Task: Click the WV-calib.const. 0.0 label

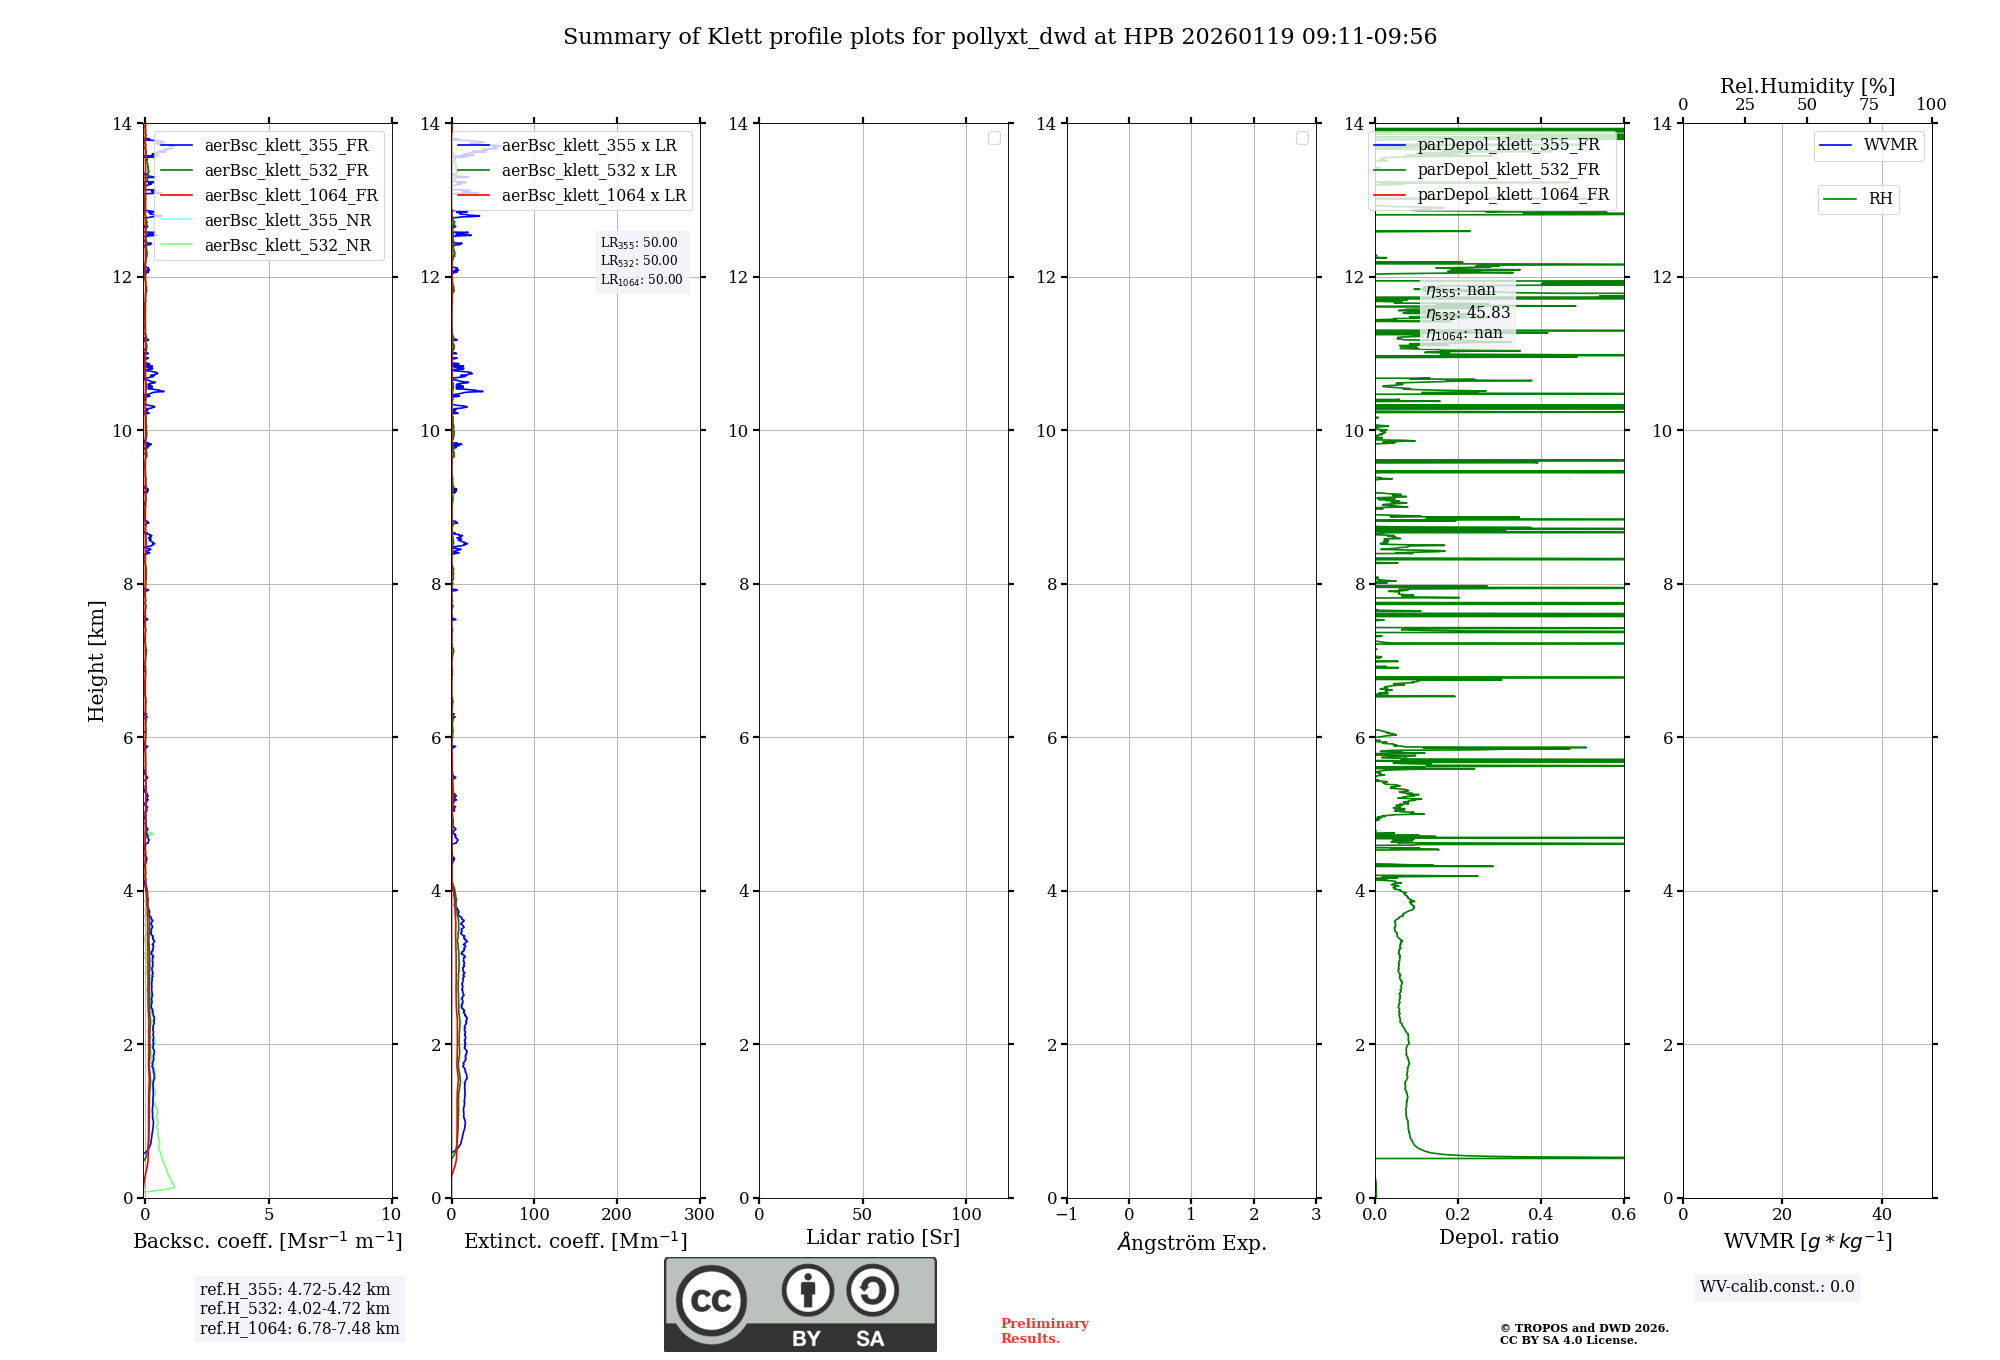Action: pyautogui.click(x=1776, y=1287)
